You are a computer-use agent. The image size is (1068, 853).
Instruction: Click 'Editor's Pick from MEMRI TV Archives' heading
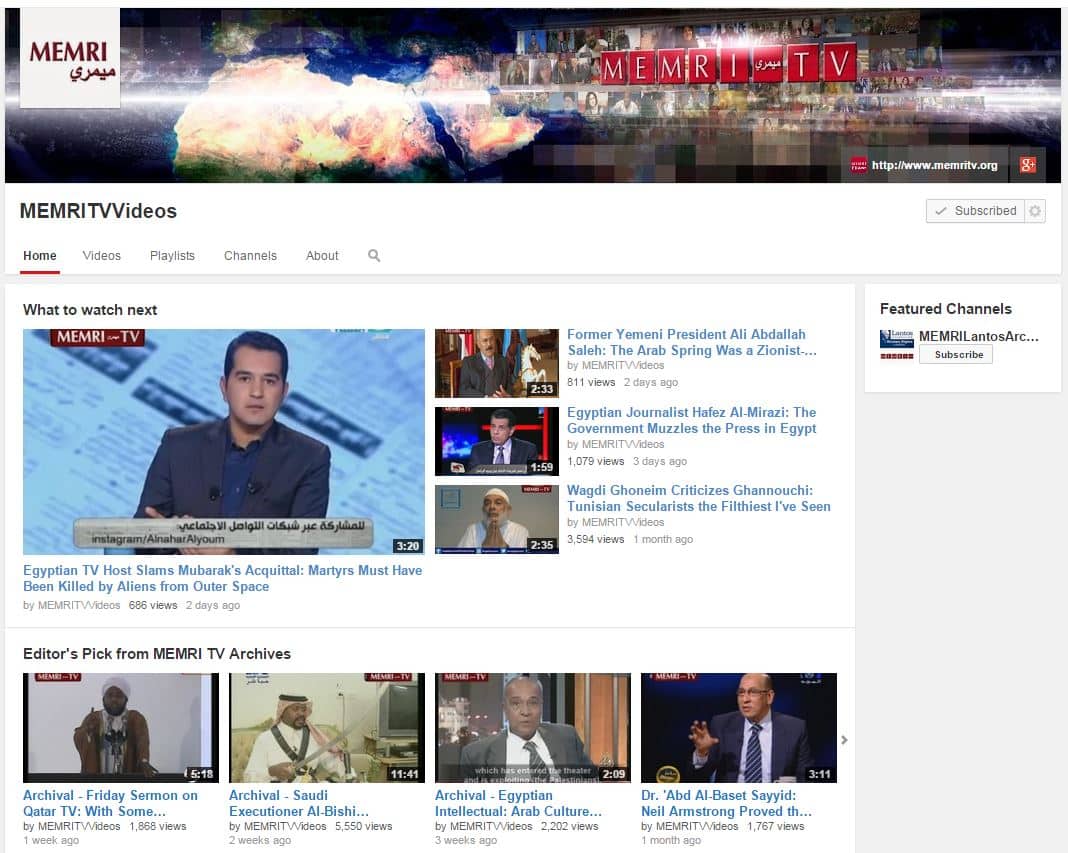157,654
